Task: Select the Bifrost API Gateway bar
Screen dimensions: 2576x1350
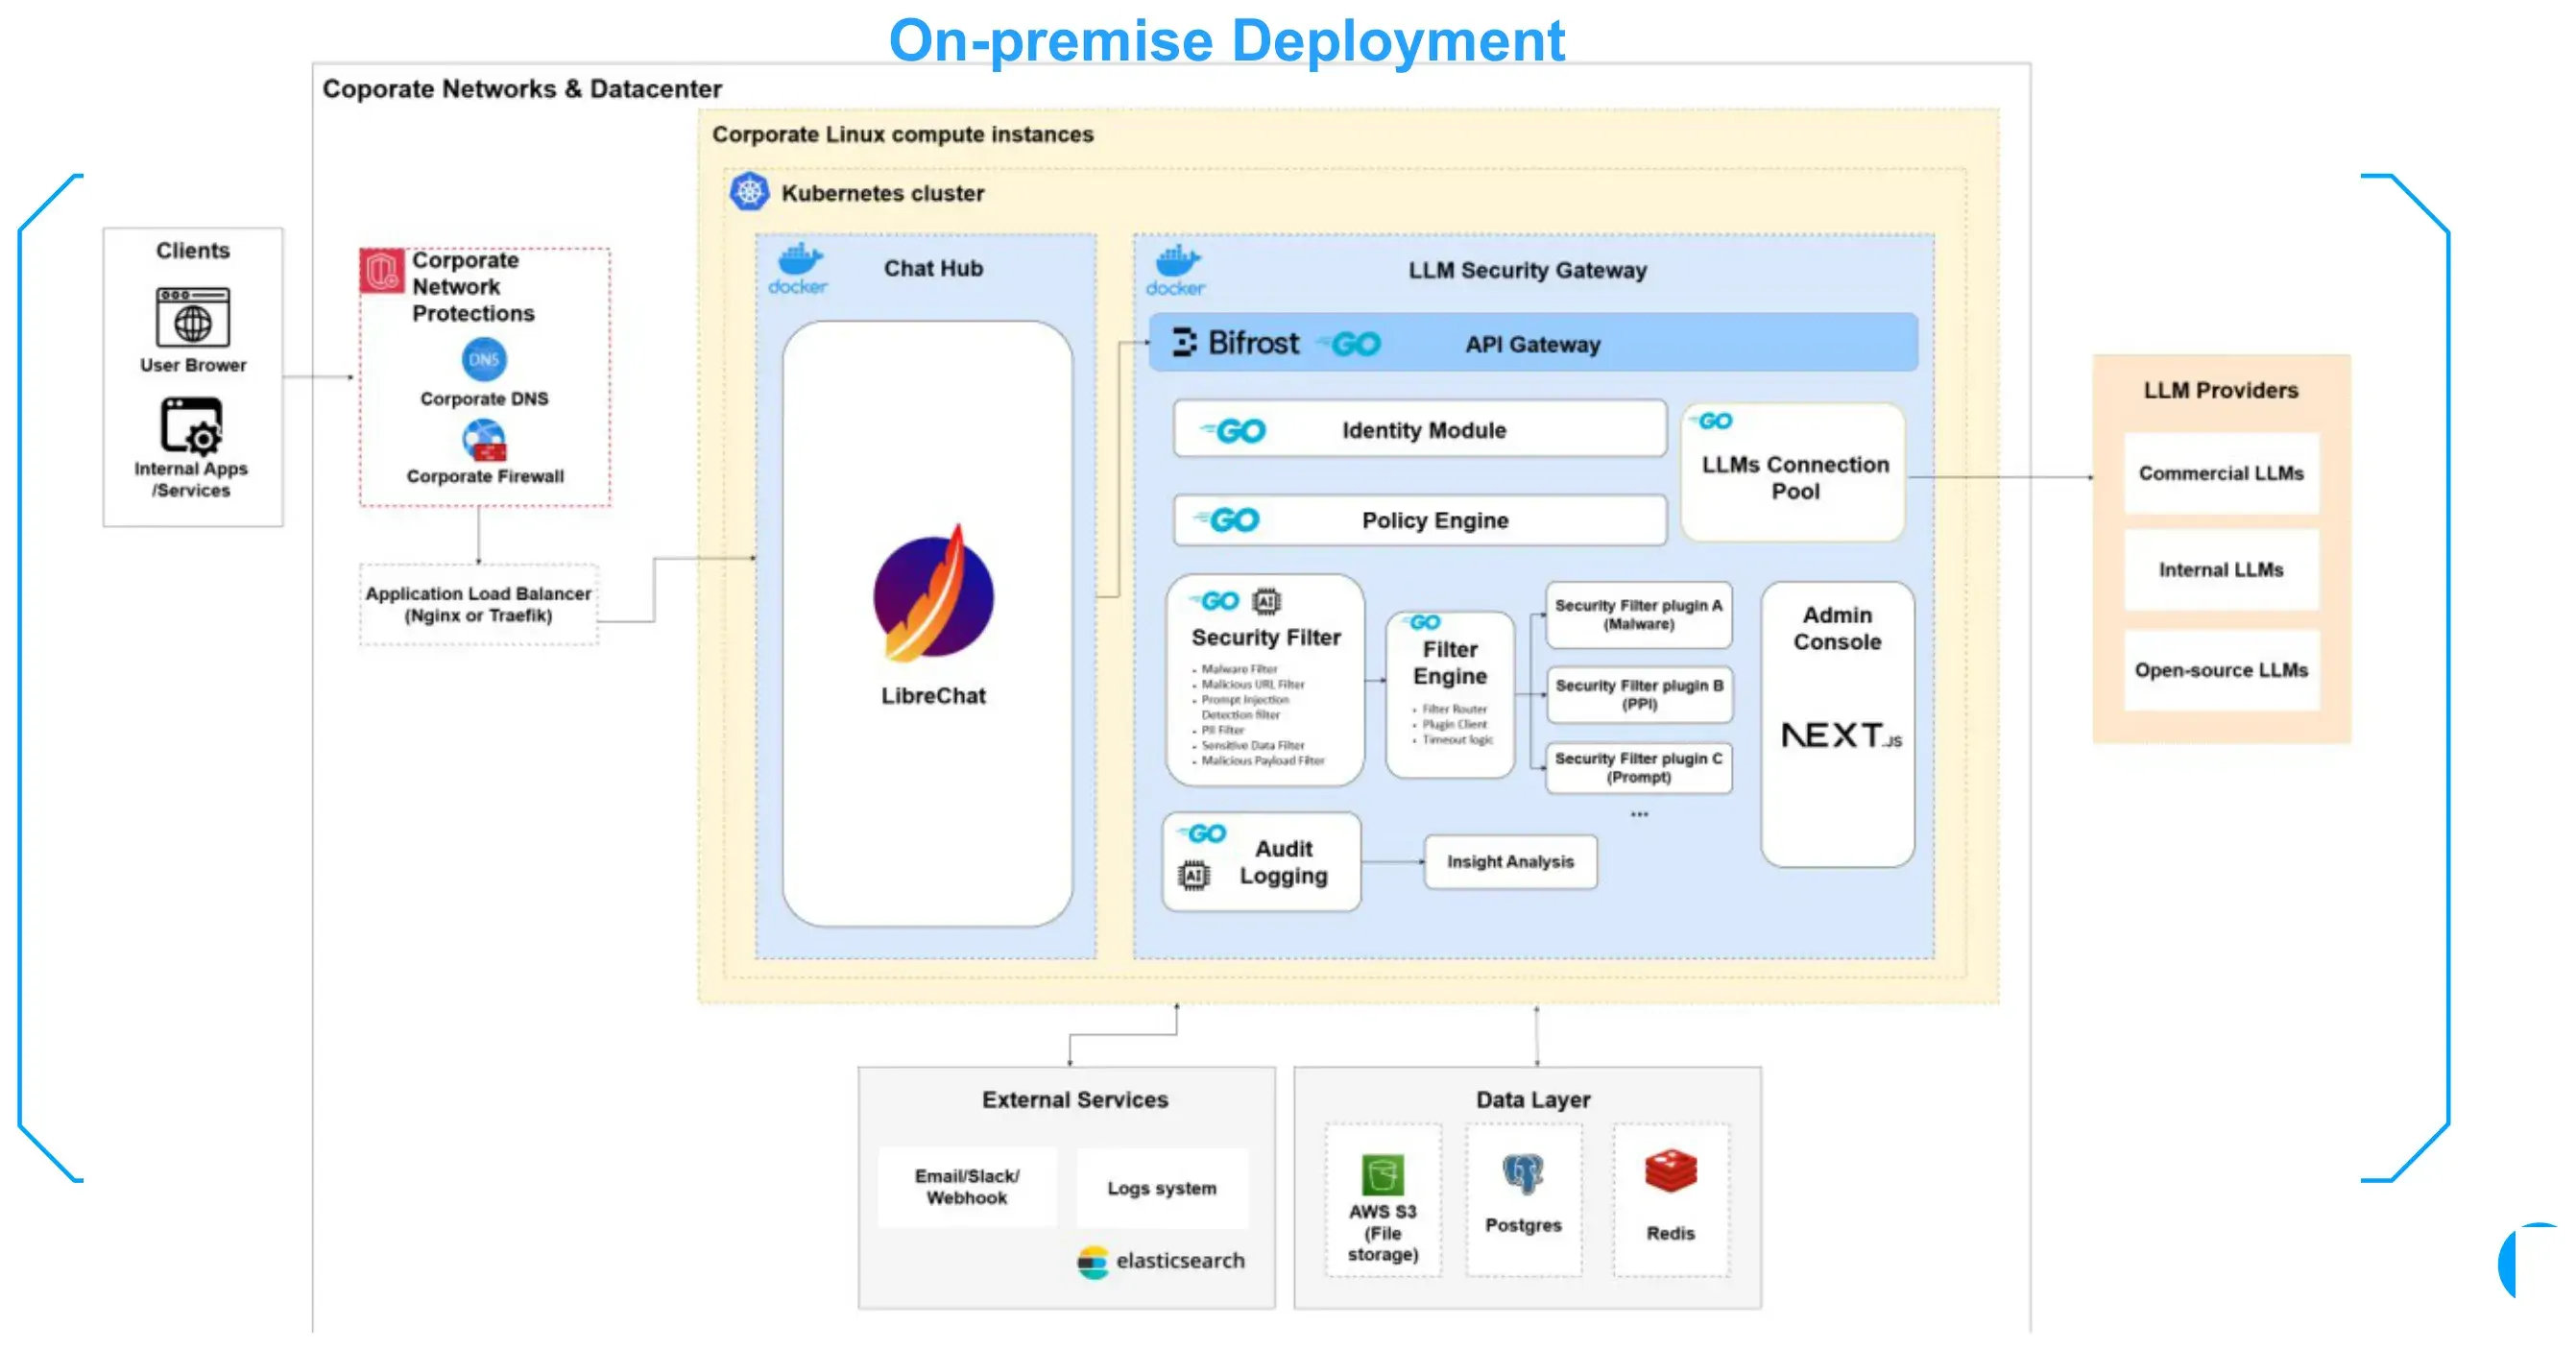Action: pyautogui.click(x=1533, y=343)
